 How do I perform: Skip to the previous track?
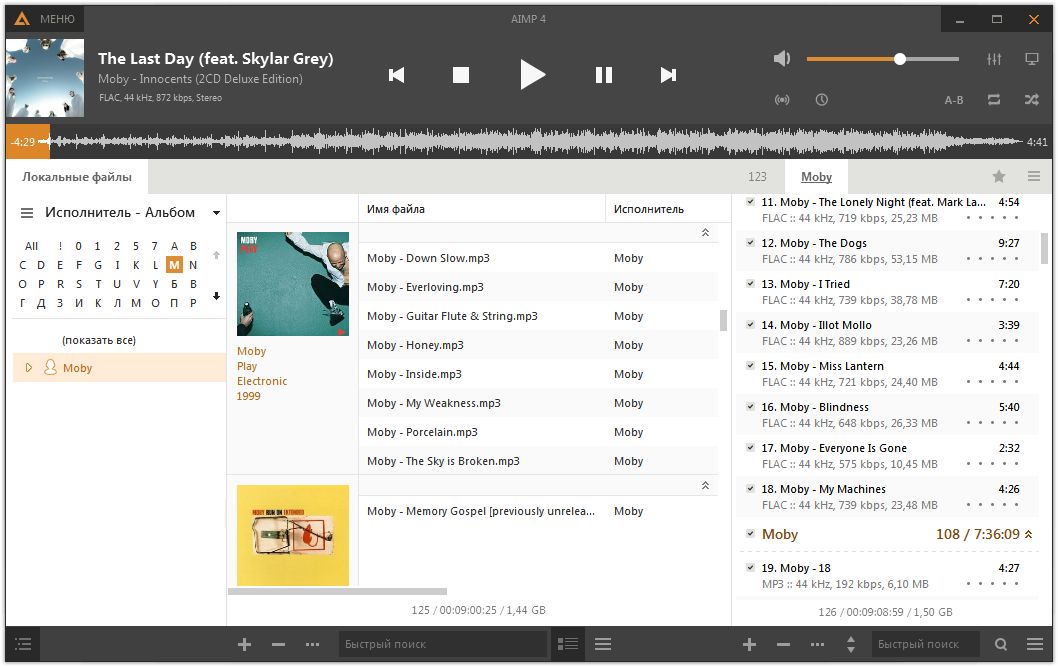point(397,75)
